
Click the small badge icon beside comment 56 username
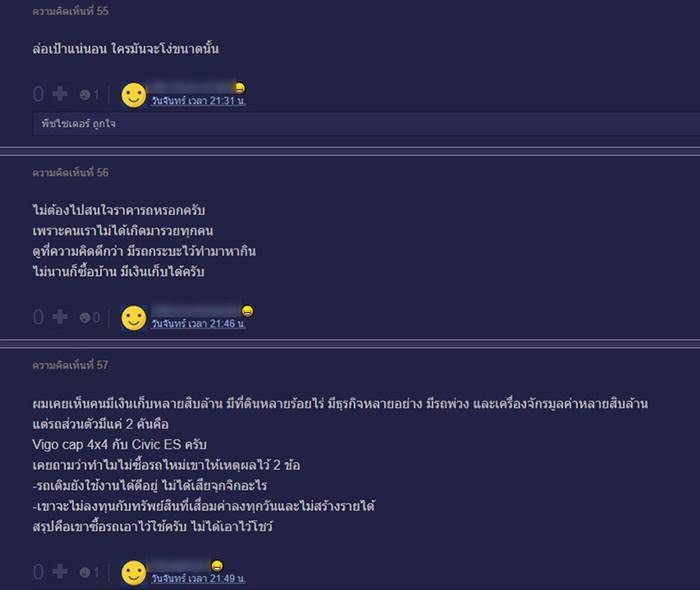point(247,311)
